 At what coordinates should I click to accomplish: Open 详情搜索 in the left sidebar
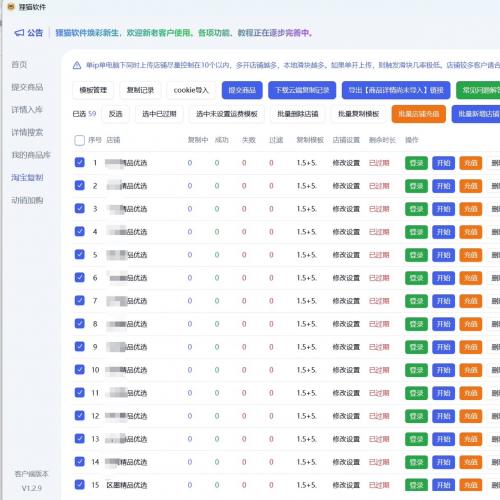tap(27, 132)
